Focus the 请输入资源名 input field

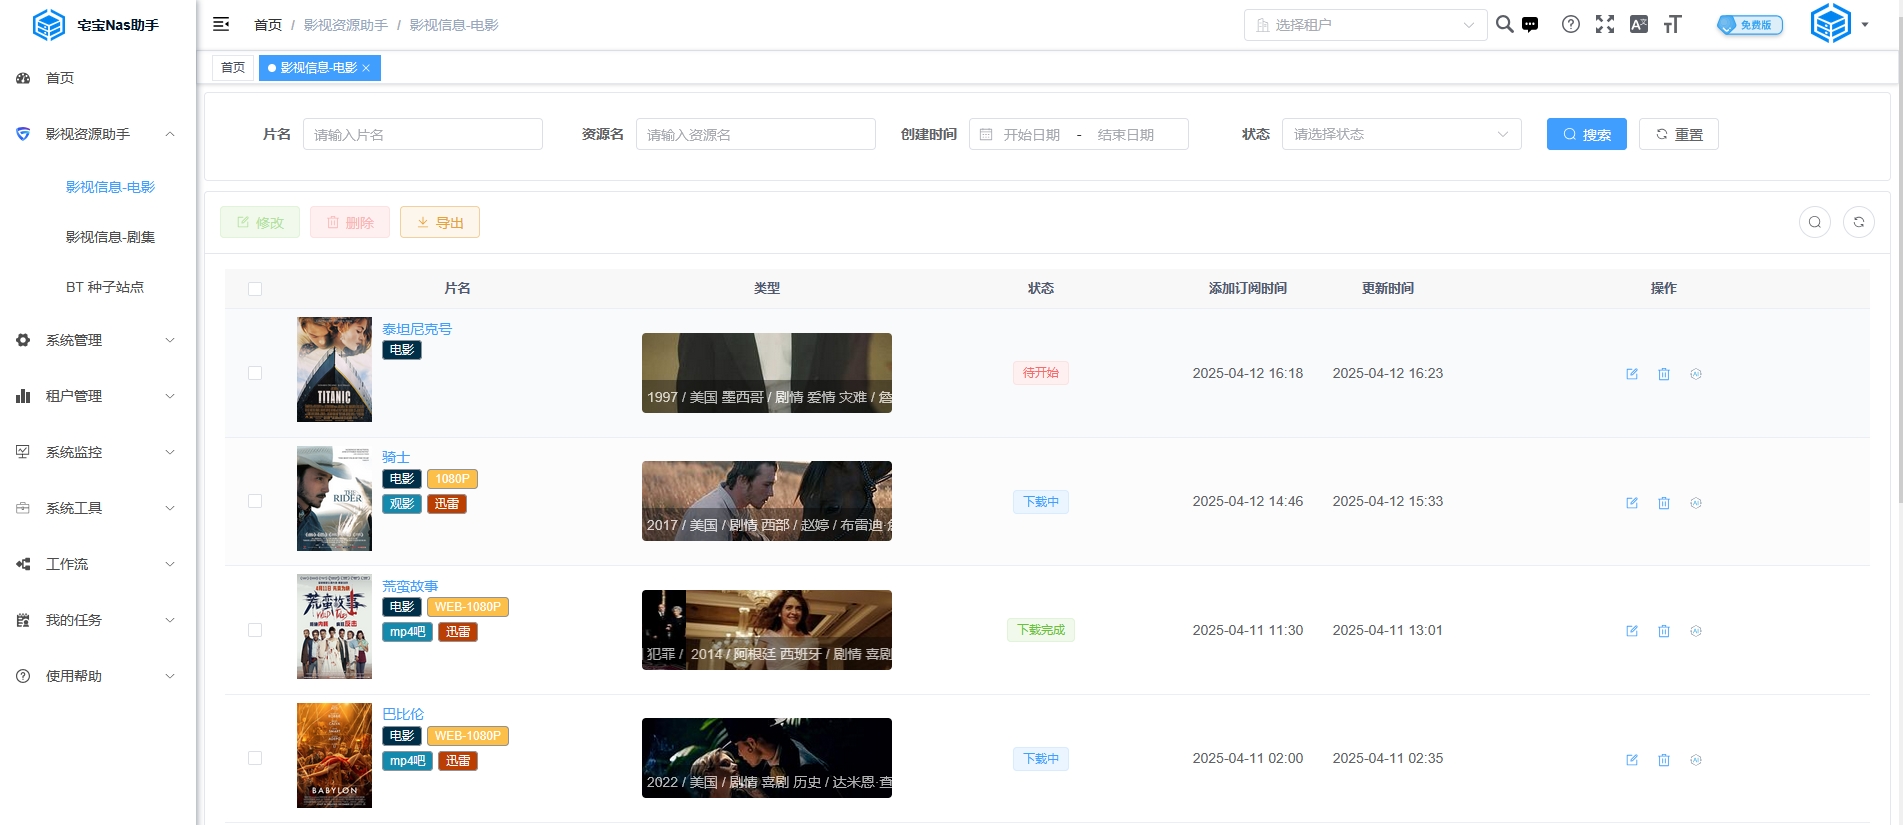(756, 134)
